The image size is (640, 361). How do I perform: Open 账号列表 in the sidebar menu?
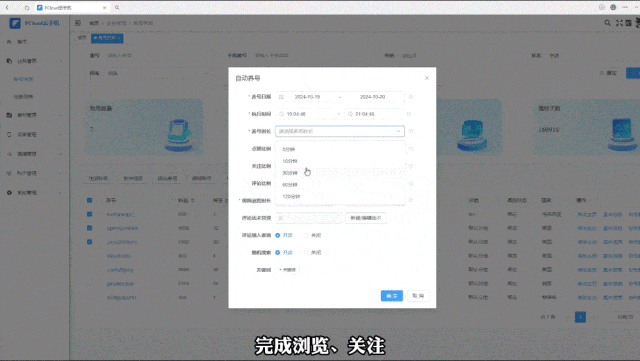pyautogui.click(x=23, y=79)
